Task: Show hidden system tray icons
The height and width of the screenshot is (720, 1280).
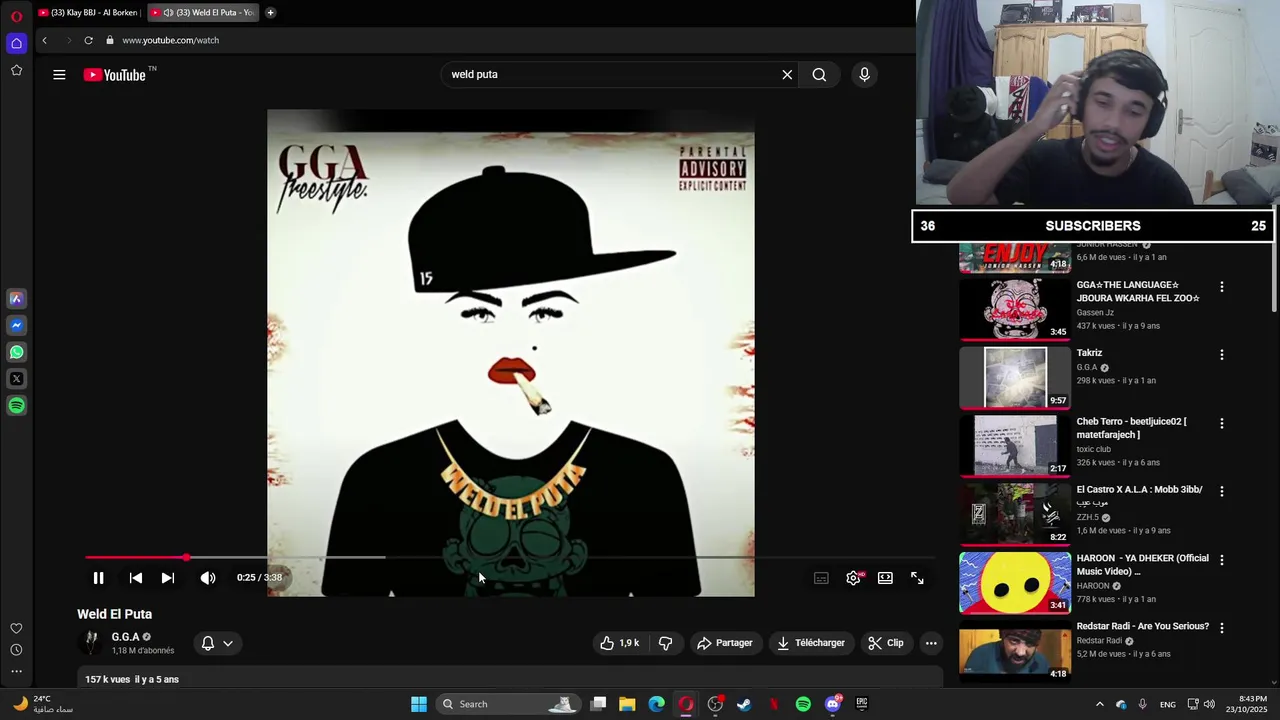Action: coord(1099,704)
